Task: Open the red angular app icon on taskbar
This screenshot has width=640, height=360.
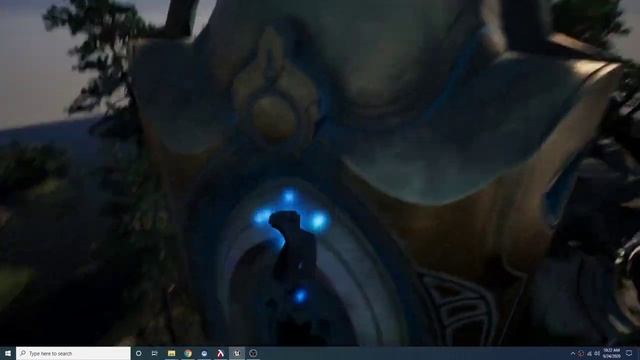Action: (220, 353)
